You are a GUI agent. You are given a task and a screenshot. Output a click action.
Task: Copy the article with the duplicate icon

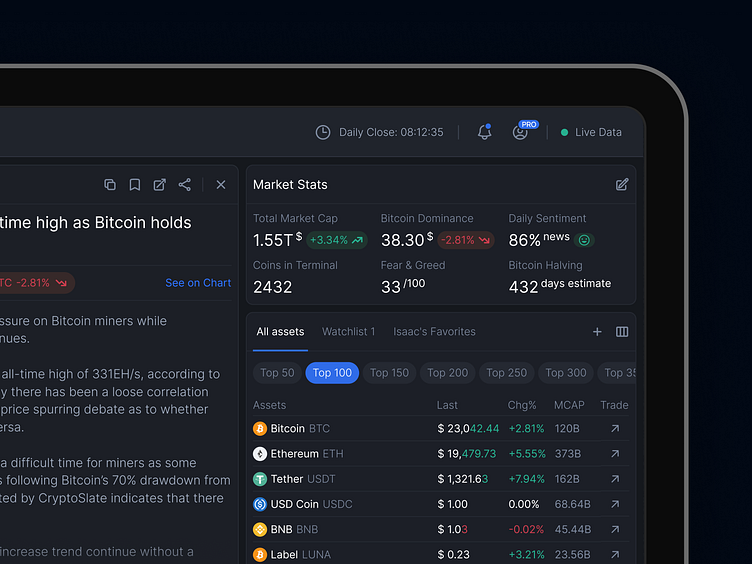(x=110, y=185)
